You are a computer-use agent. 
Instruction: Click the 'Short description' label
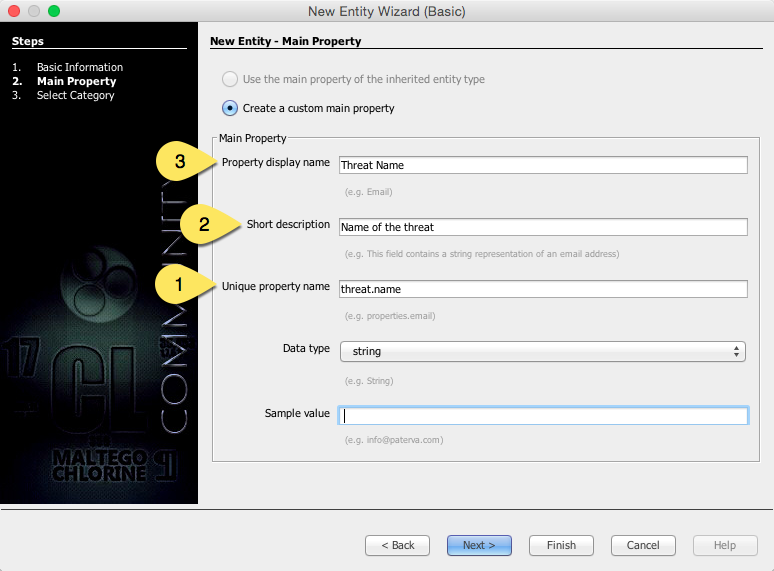pos(288,225)
